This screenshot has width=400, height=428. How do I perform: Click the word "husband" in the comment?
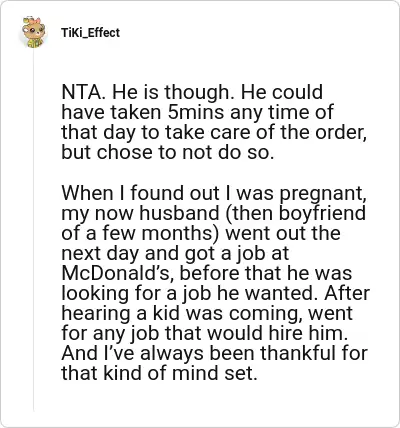coord(179,213)
